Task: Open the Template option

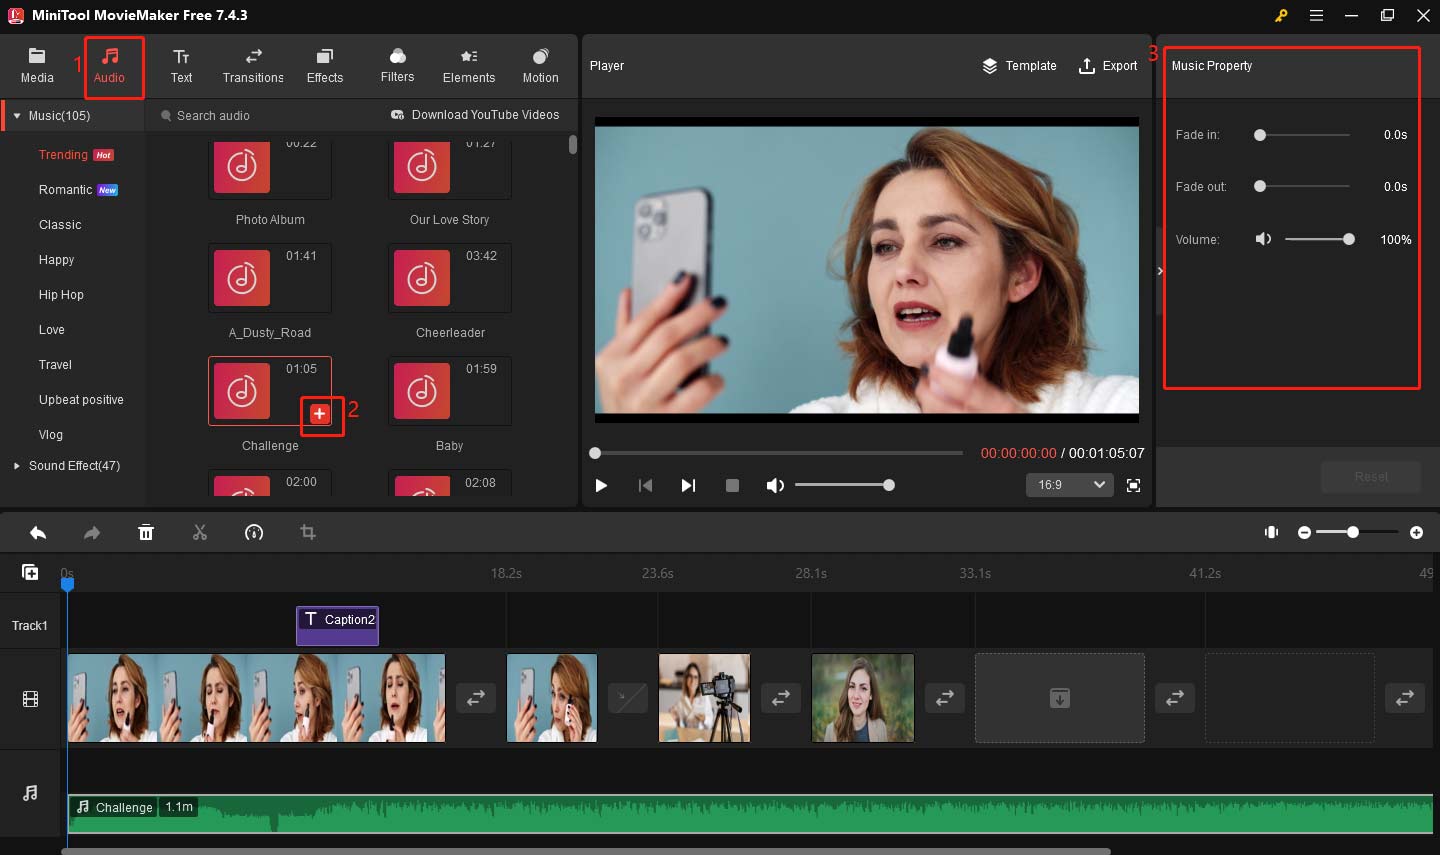Action: [1019, 66]
